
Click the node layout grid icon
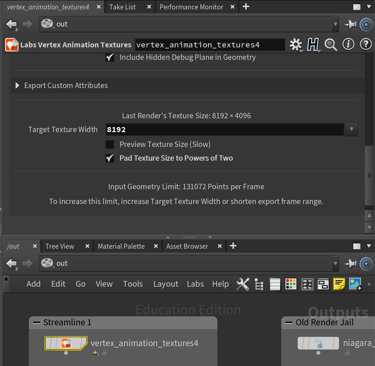coord(307,284)
